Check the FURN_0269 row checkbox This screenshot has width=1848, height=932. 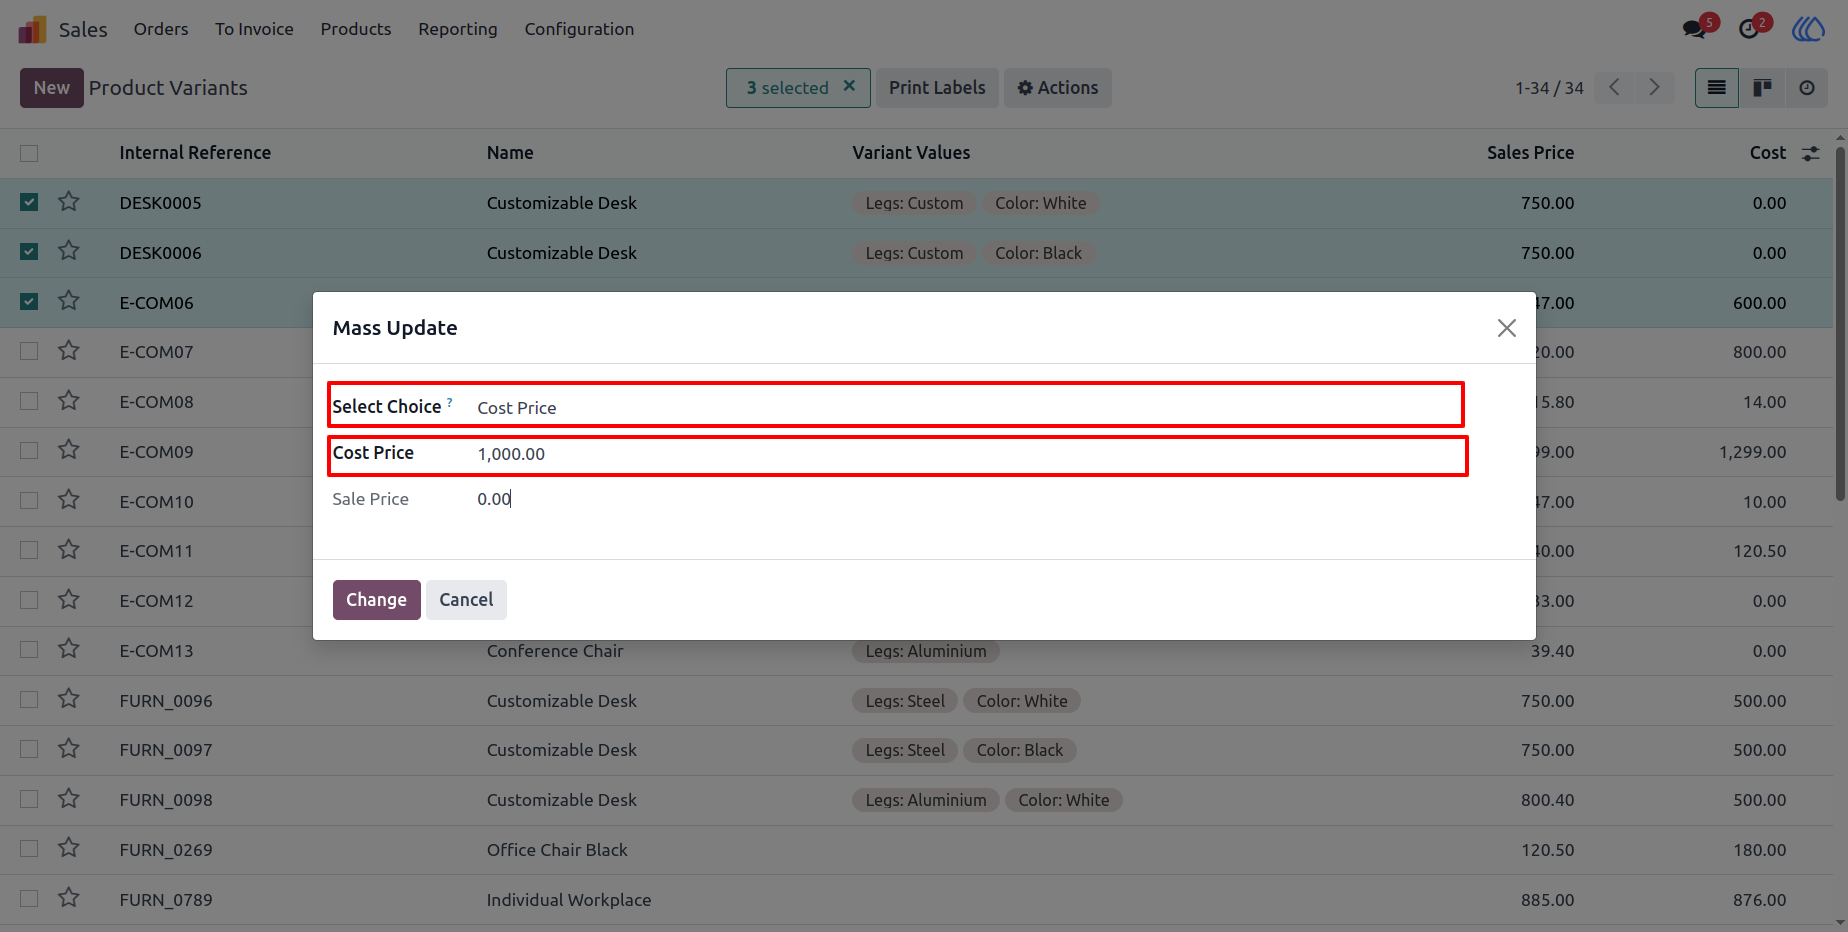pyautogui.click(x=29, y=849)
